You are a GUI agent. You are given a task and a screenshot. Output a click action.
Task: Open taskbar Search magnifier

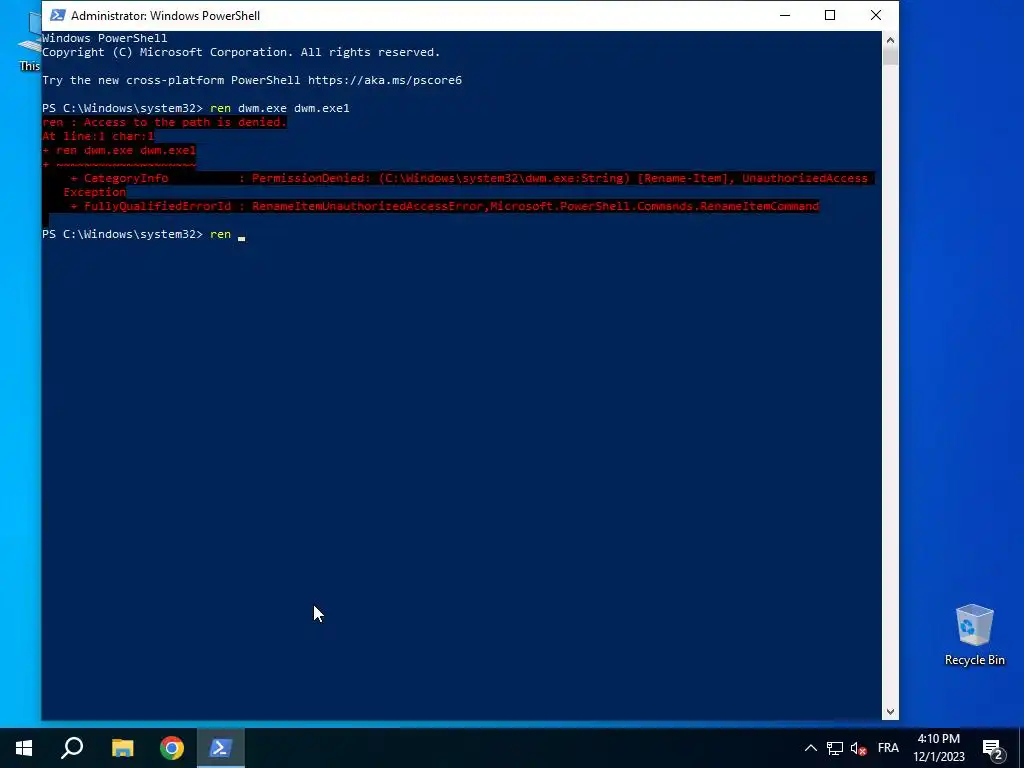tap(72, 748)
